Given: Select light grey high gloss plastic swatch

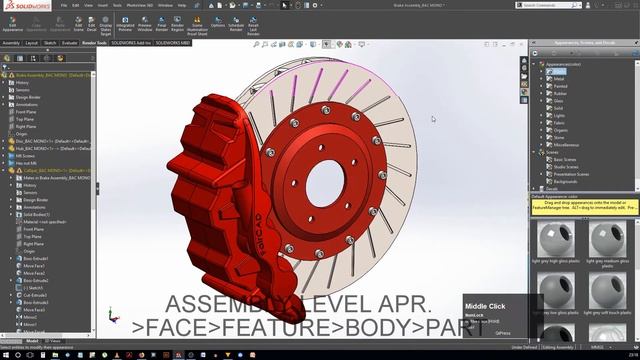Looking at the screenshot, I should [556, 239].
